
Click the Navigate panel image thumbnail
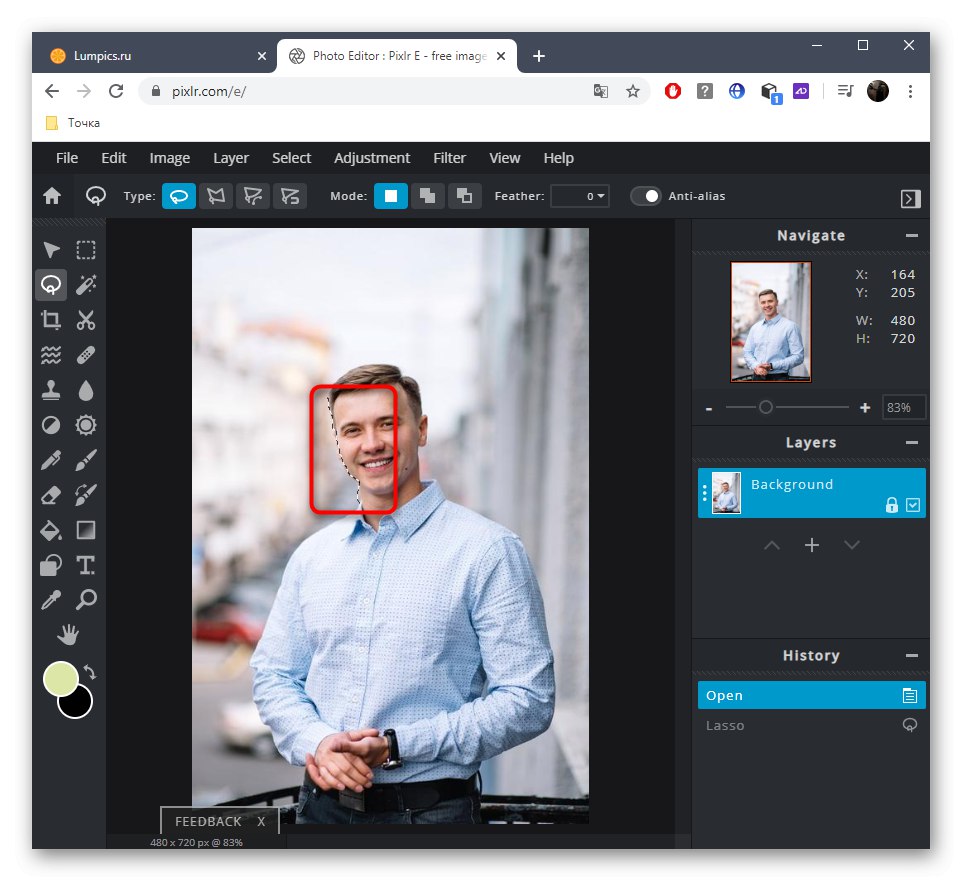tap(771, 322)
